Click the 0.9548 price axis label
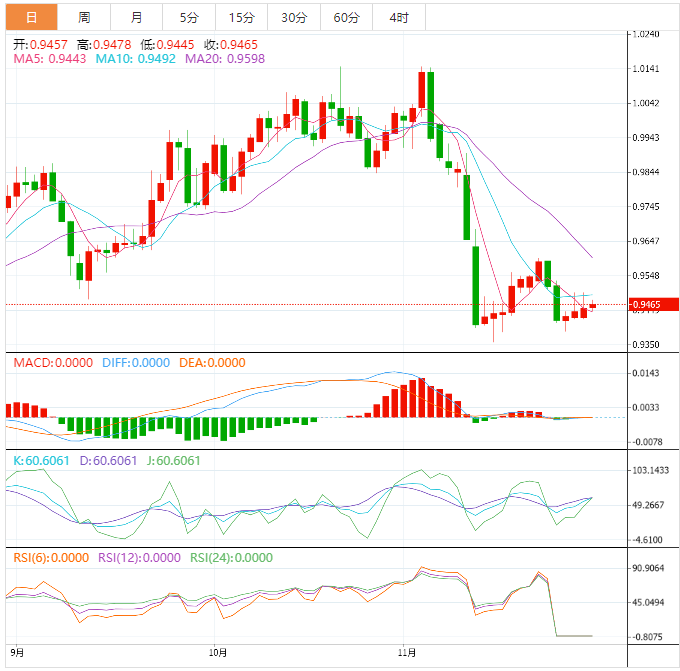This screenshot has width=680, height=671. (x=646, y=275)
